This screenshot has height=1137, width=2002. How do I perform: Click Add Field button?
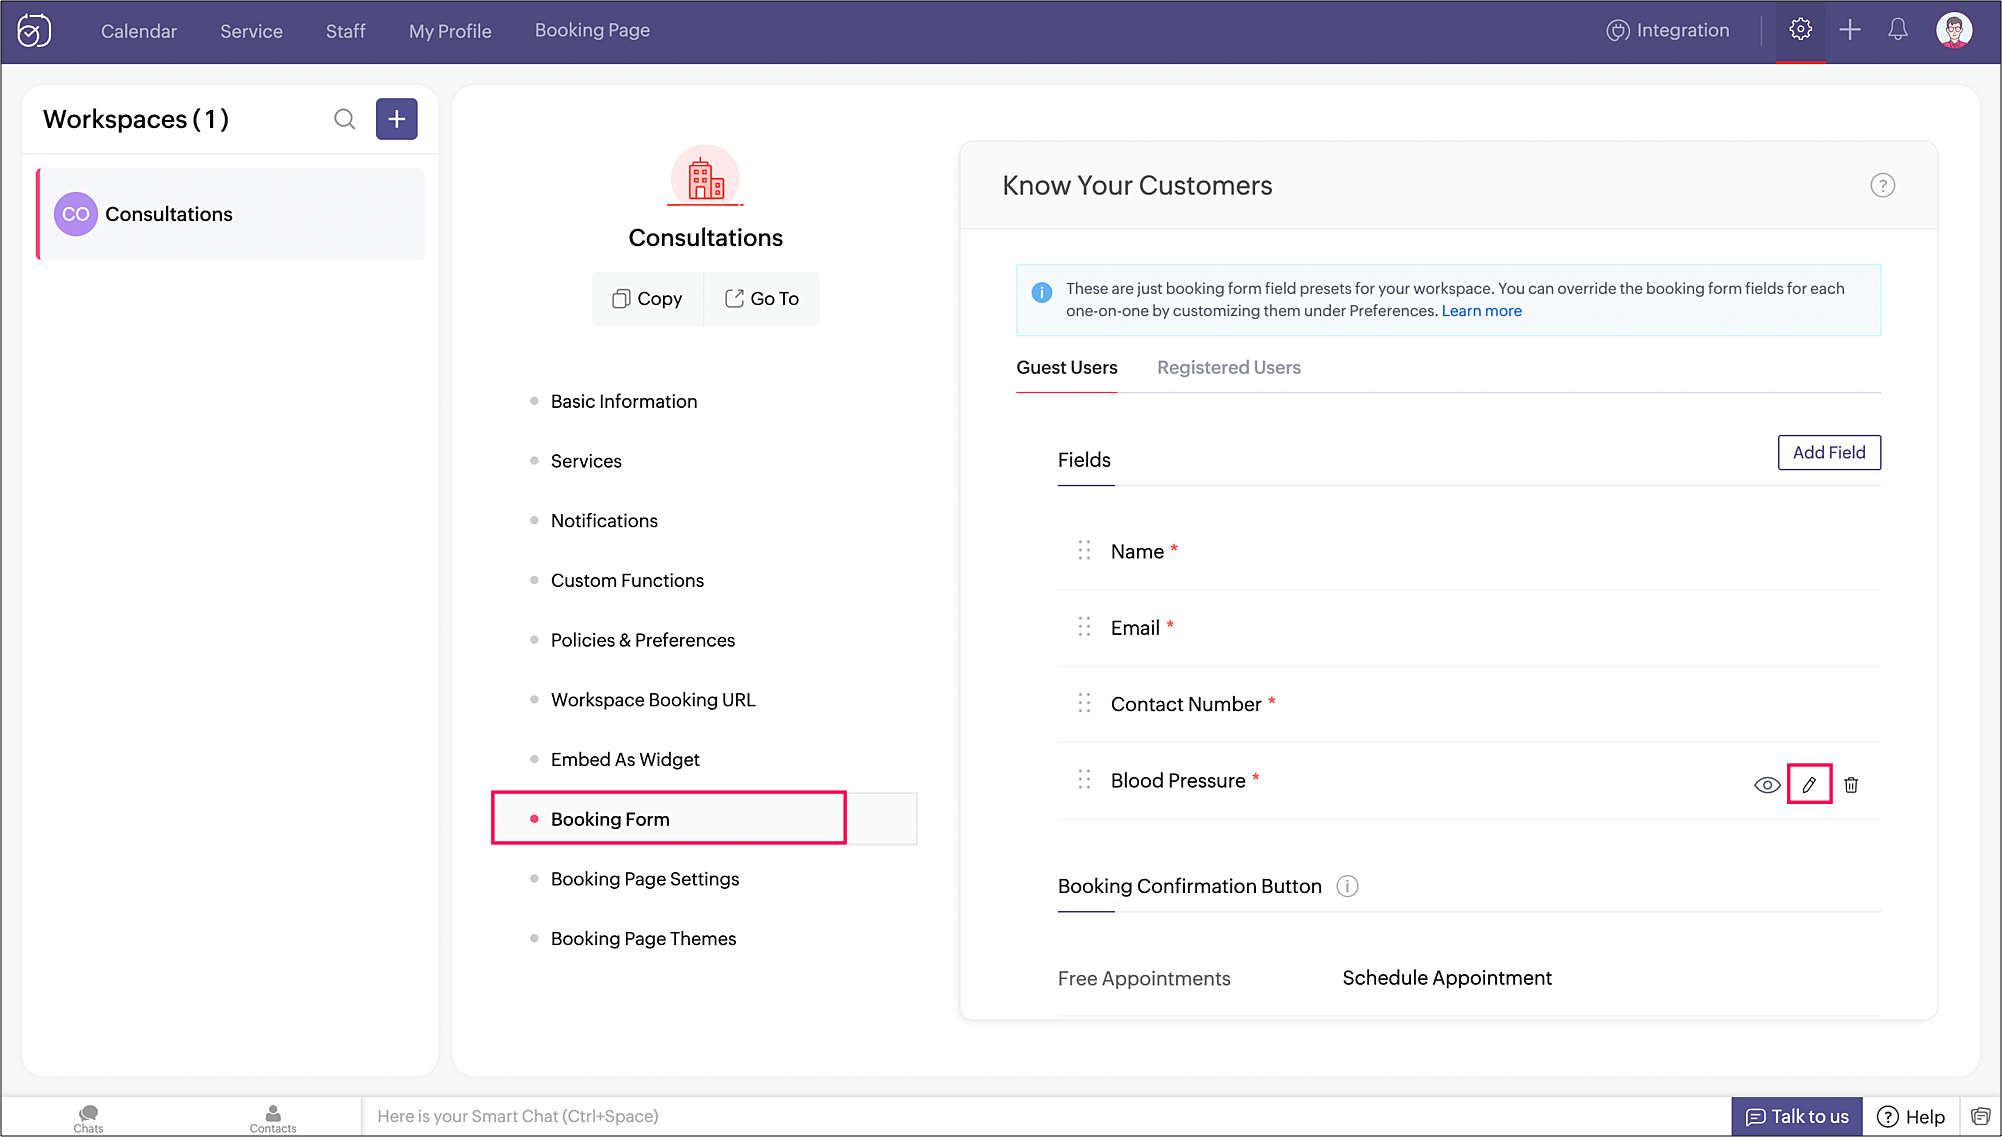1828,453
